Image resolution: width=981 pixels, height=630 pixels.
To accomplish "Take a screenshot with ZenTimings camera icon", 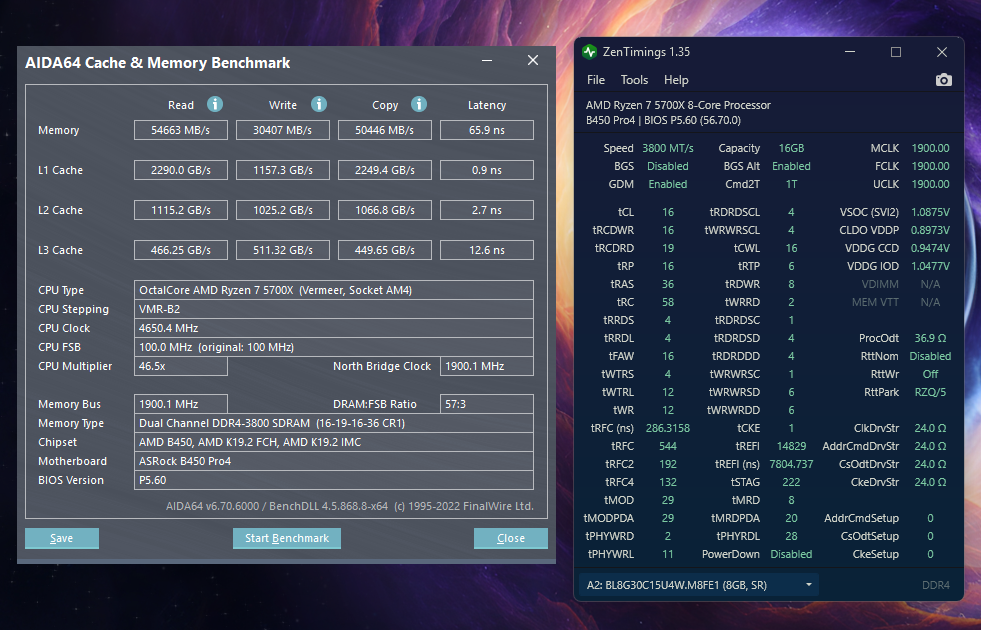I will [x=943, y=80].
